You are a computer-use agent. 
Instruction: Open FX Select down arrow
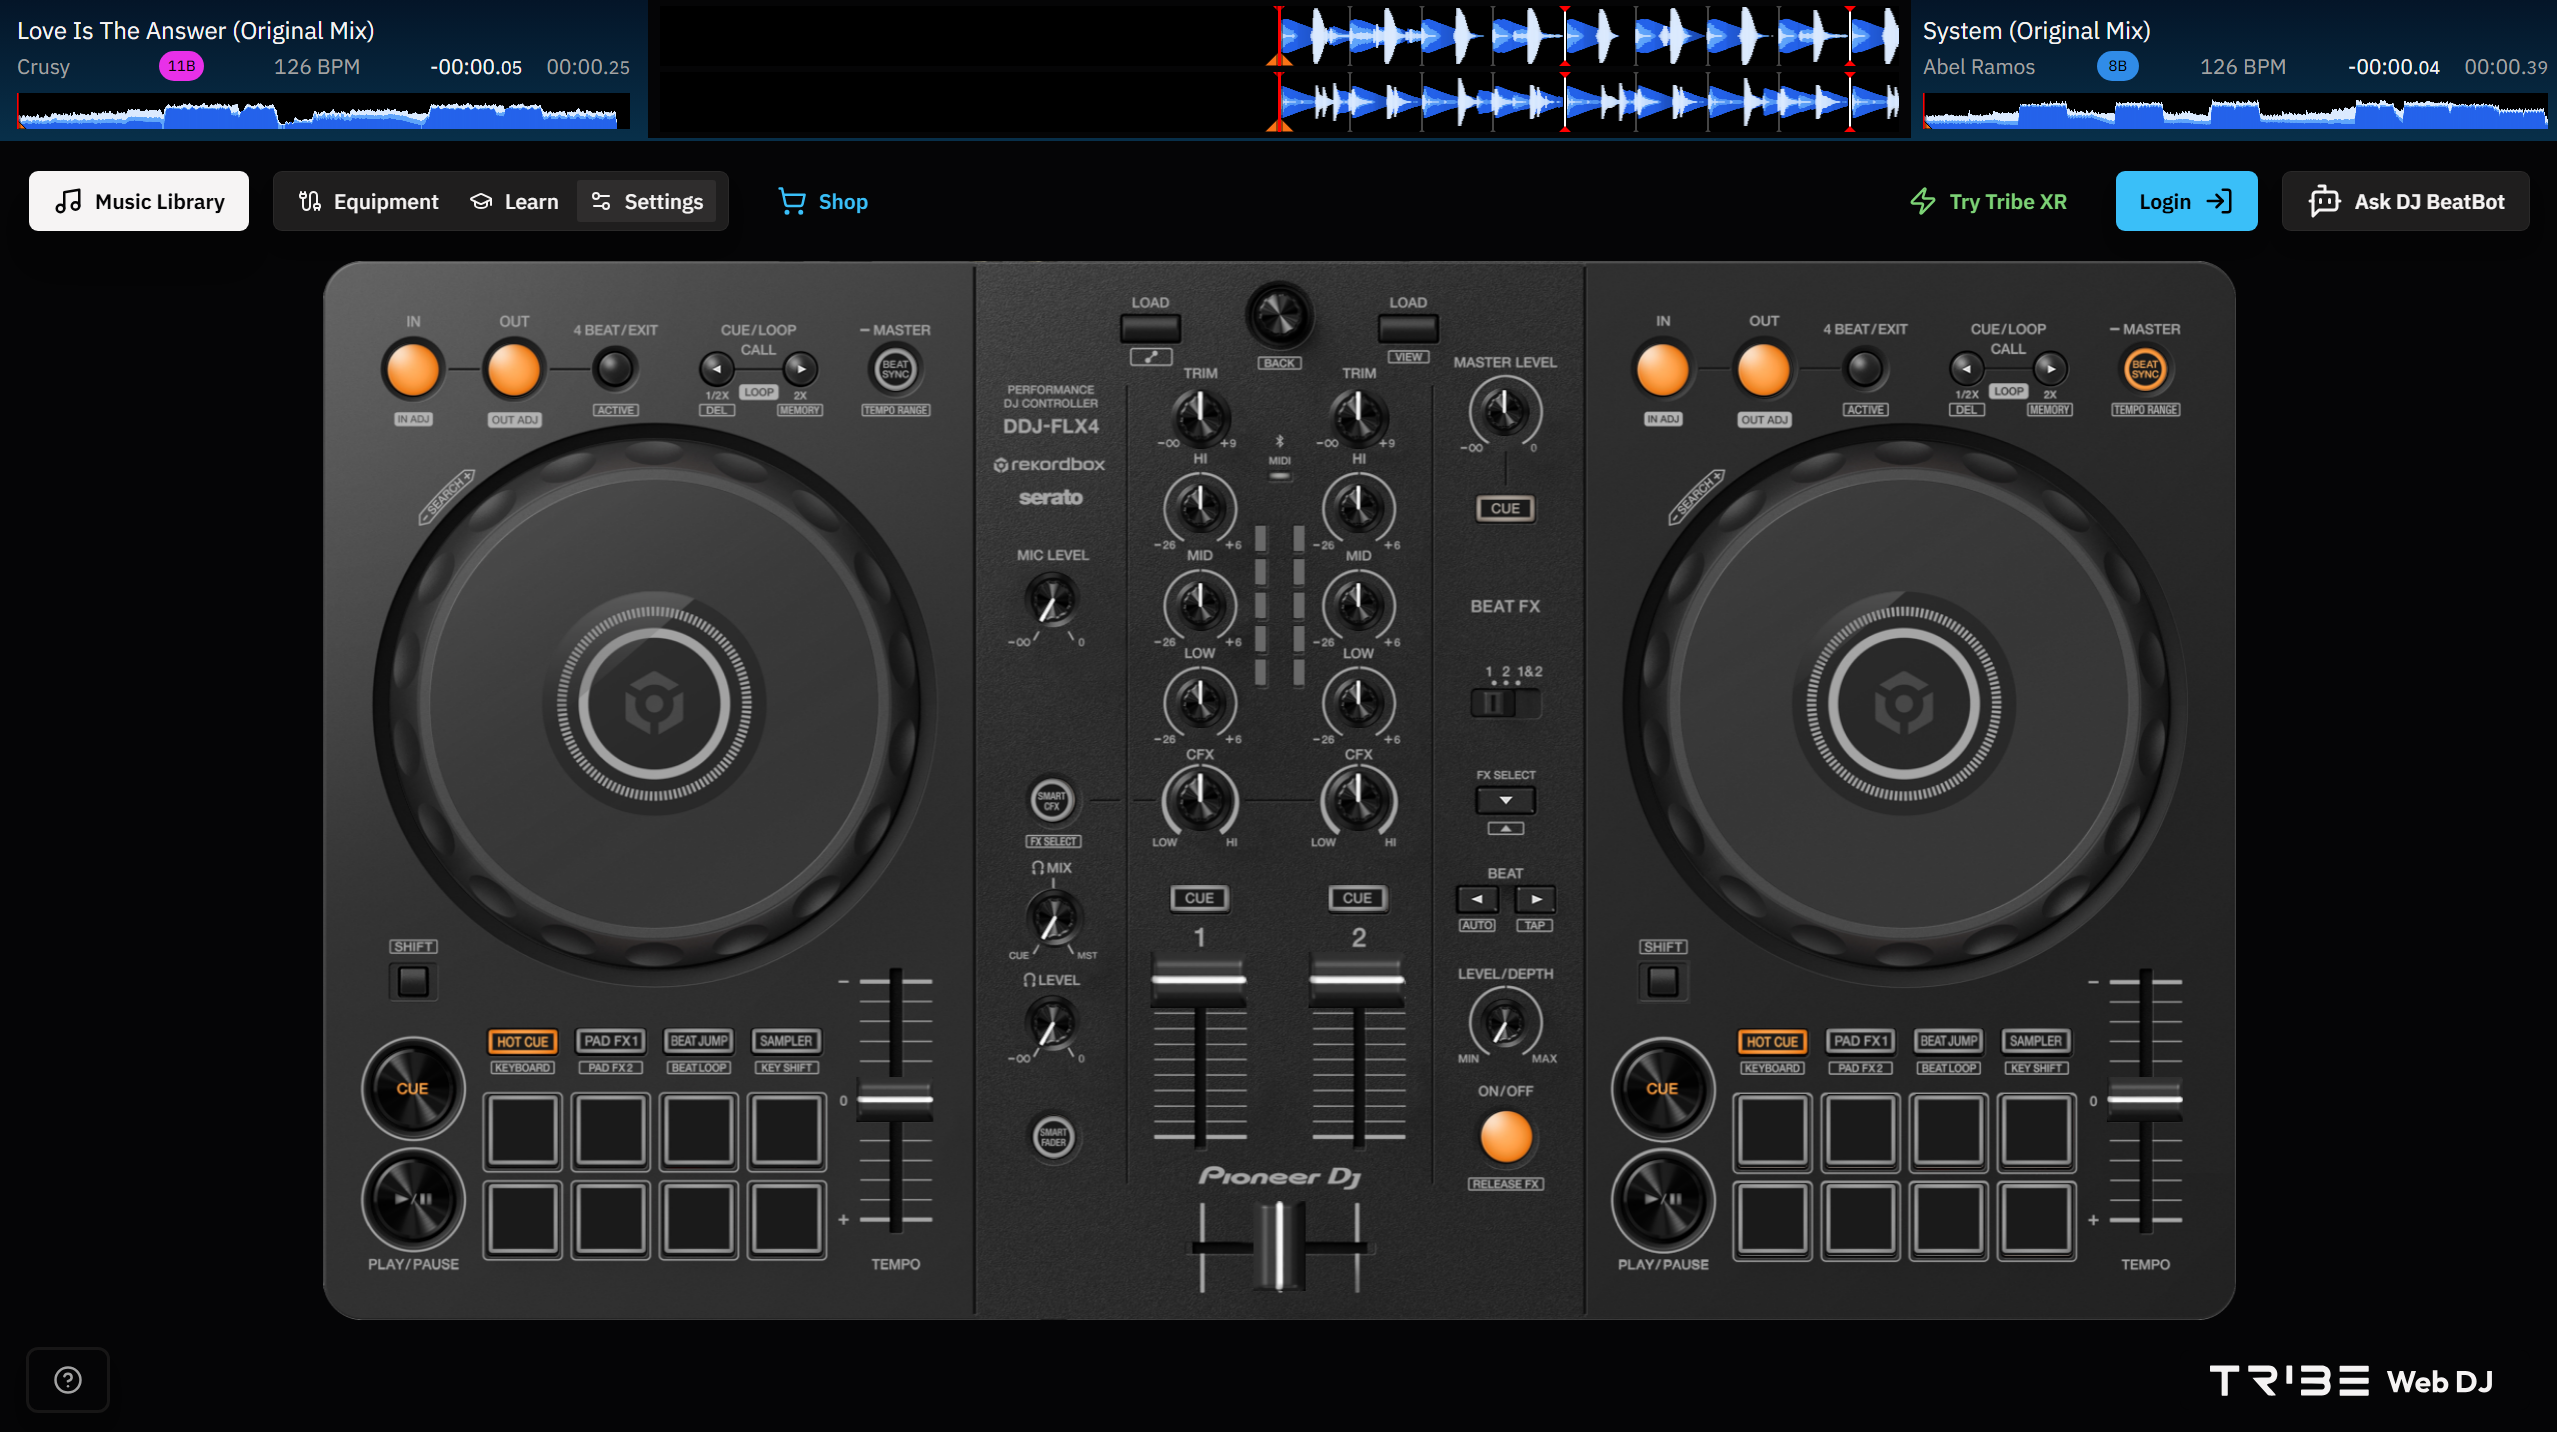[x=1505, y=800]
